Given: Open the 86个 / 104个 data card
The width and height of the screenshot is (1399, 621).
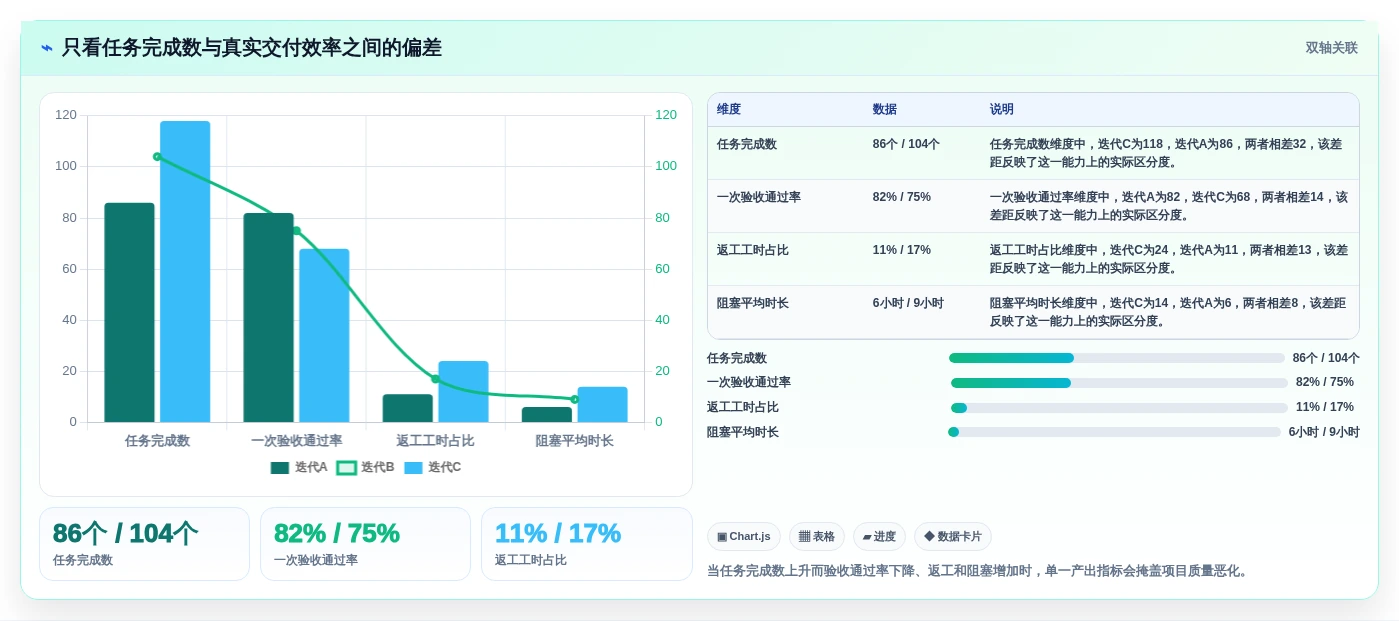Looking at the screenshot, I should coord(144,544).
